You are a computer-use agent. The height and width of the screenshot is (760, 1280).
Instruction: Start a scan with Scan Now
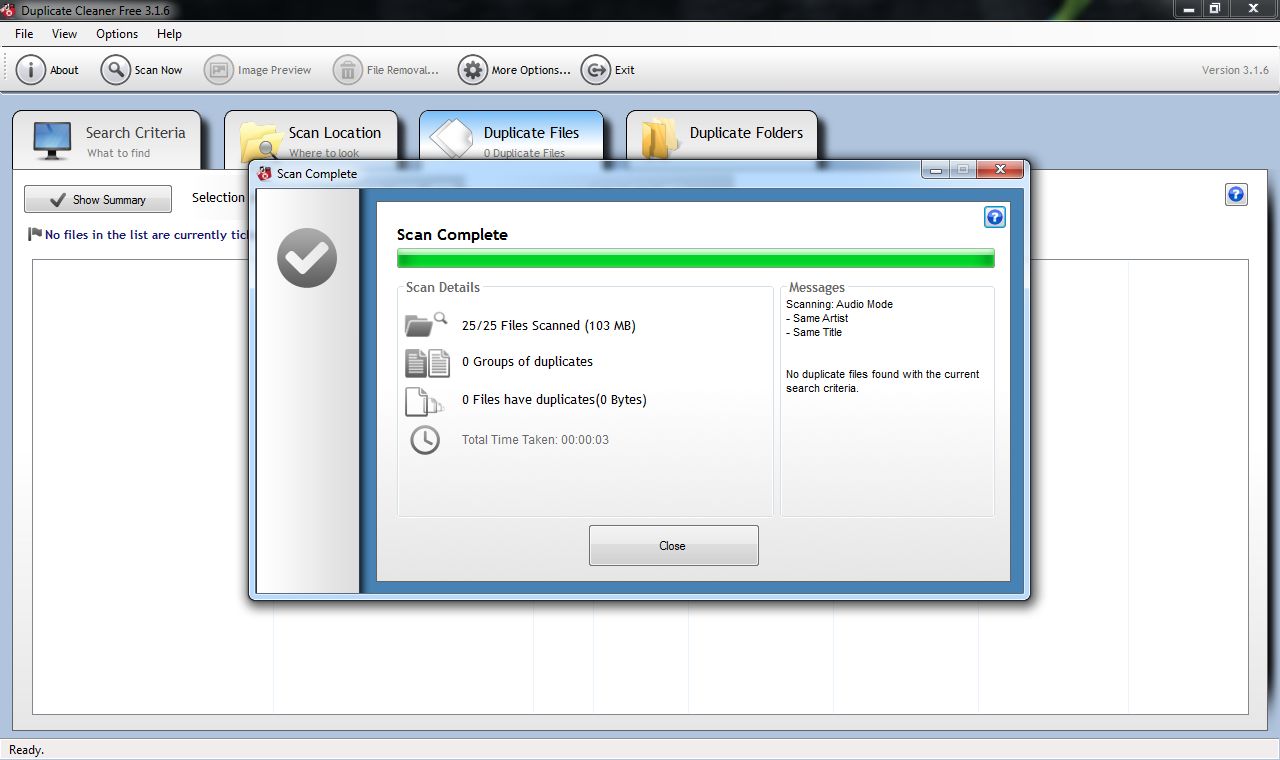click(143, 70)
